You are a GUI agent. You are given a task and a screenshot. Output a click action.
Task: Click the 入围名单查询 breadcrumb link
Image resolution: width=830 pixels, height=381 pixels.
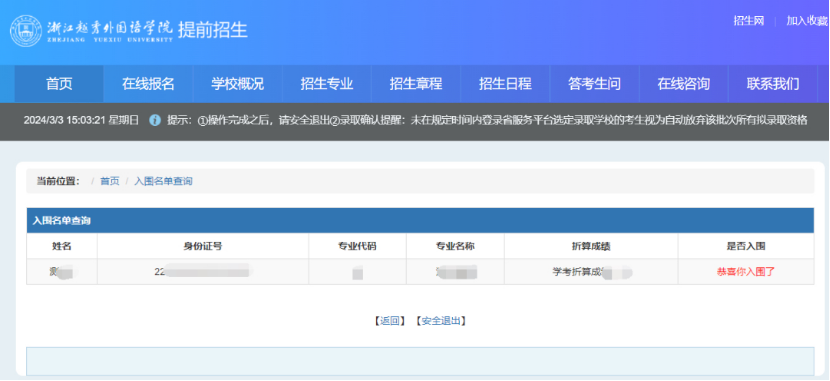click(163, 181)
